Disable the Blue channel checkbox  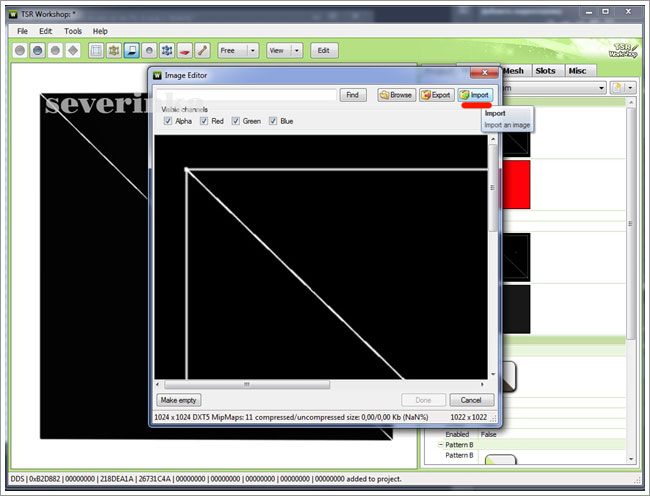pos(273,121)
